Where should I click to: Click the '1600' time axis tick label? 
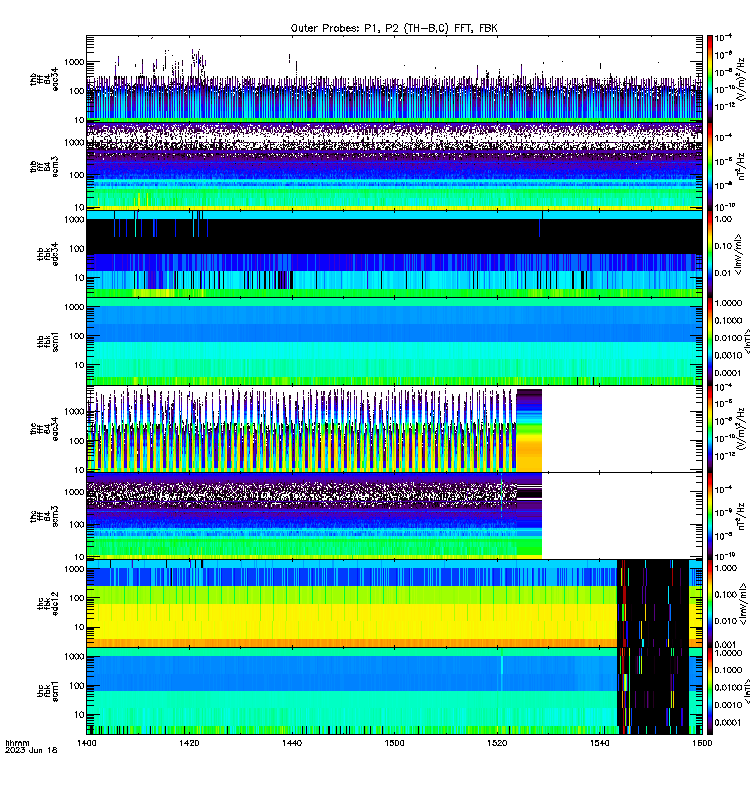(x=702, y=743)
